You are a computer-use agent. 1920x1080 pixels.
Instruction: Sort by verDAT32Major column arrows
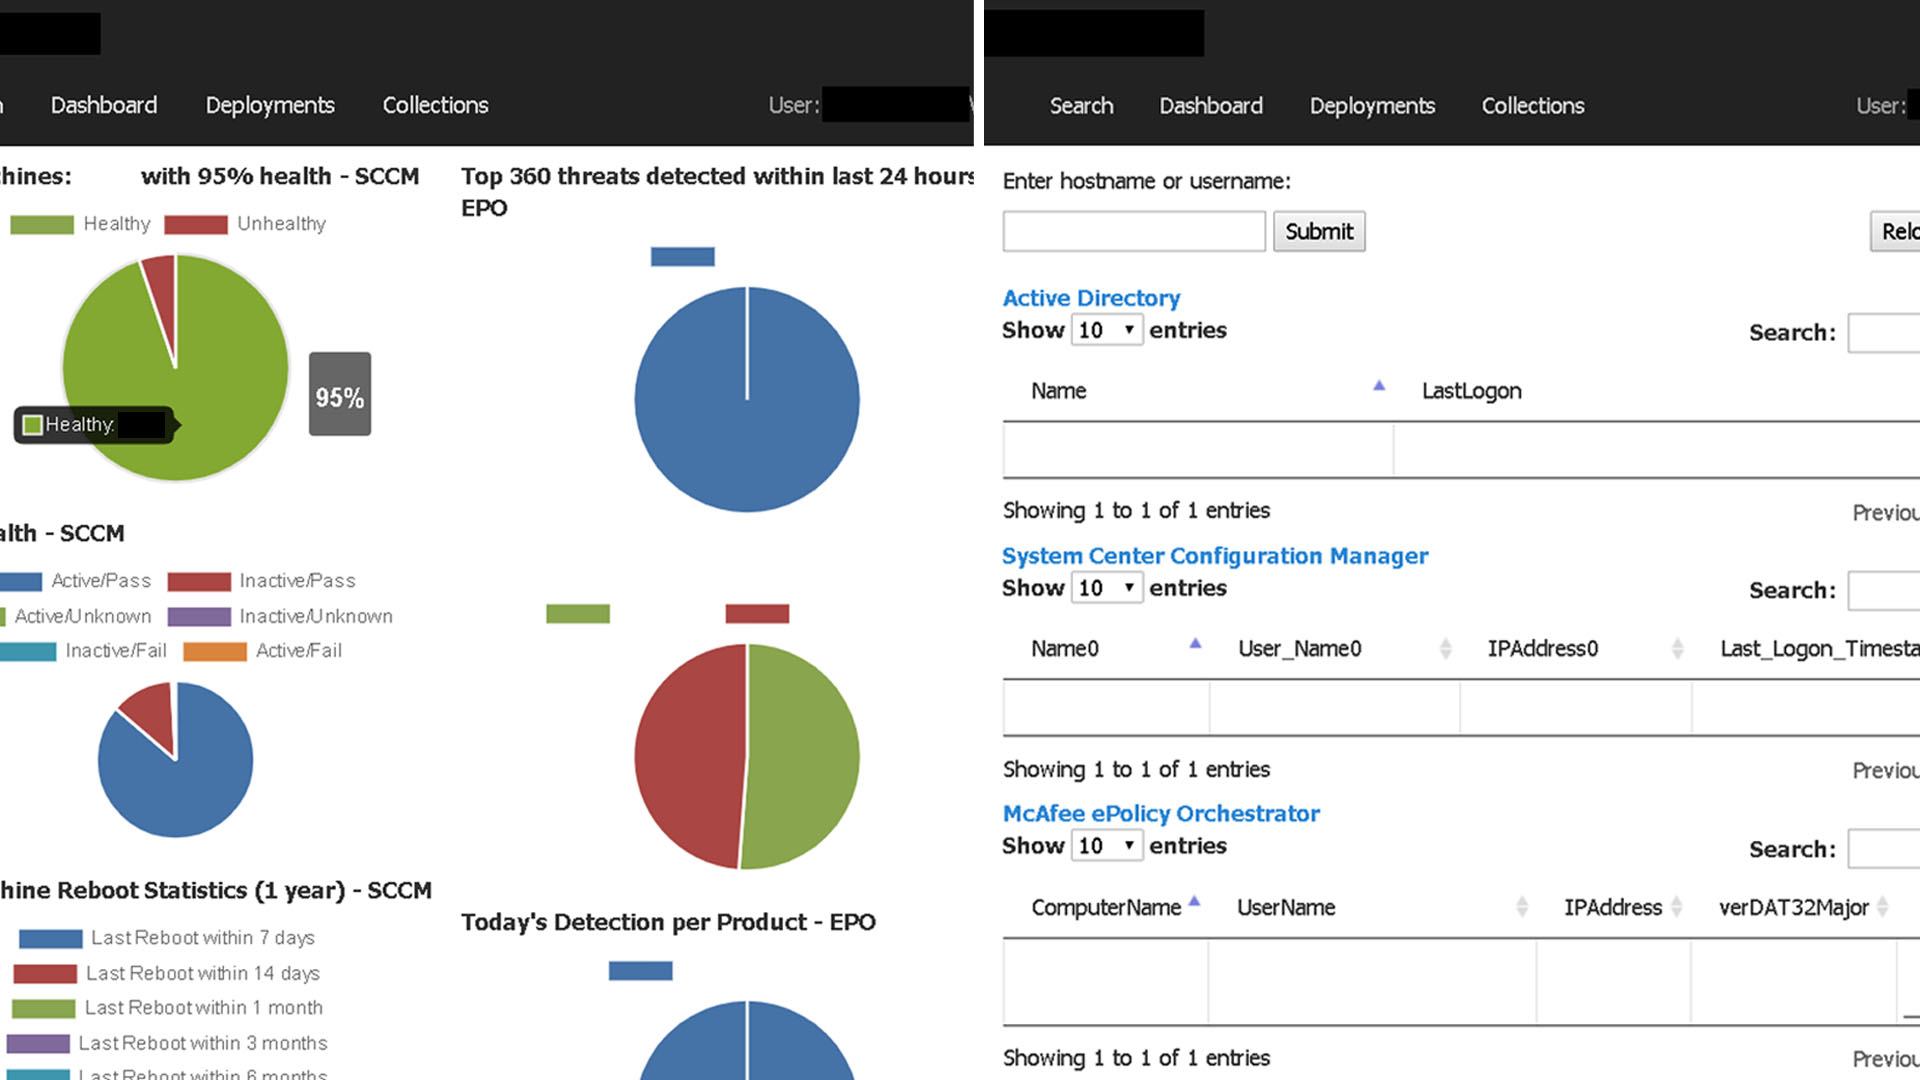(x=1883, y=907)
